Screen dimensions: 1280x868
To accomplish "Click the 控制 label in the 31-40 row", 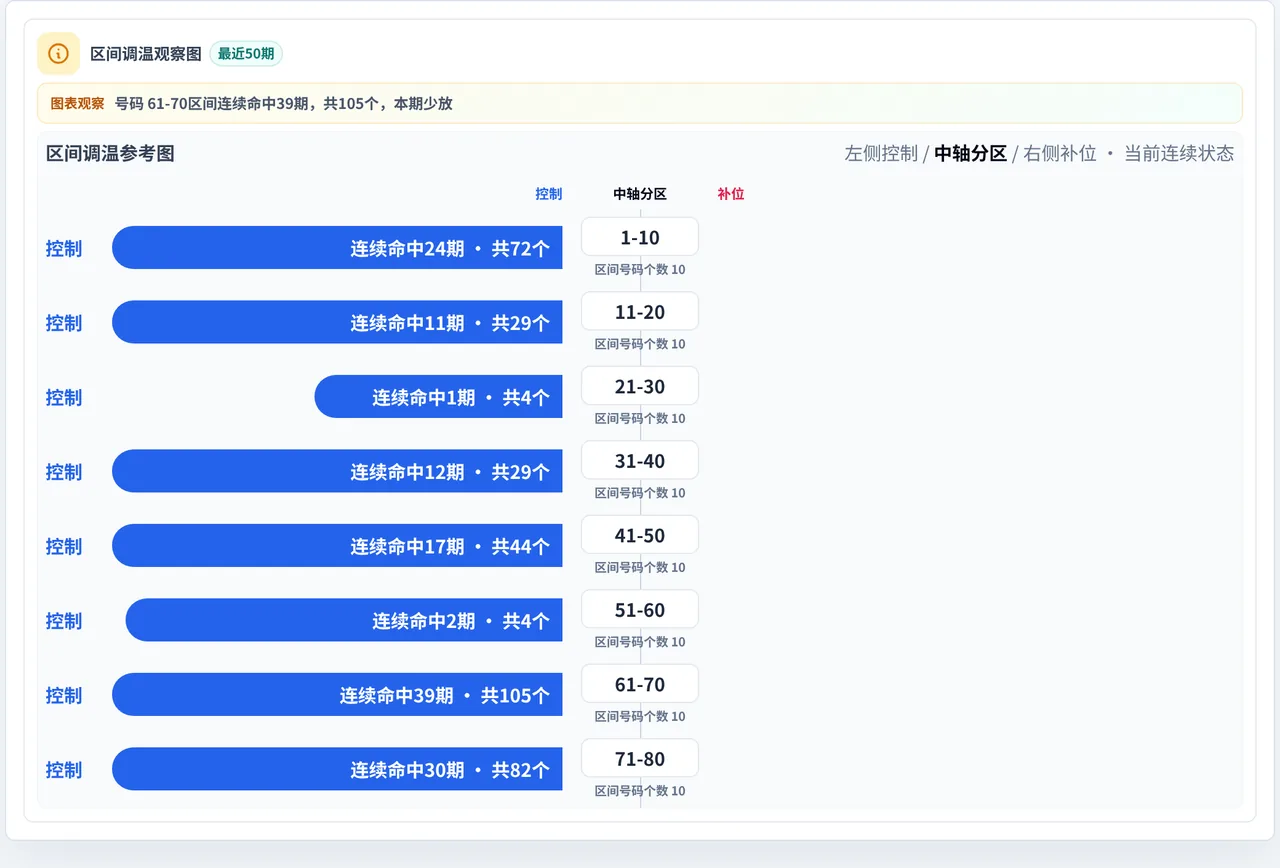I will 64,472.
